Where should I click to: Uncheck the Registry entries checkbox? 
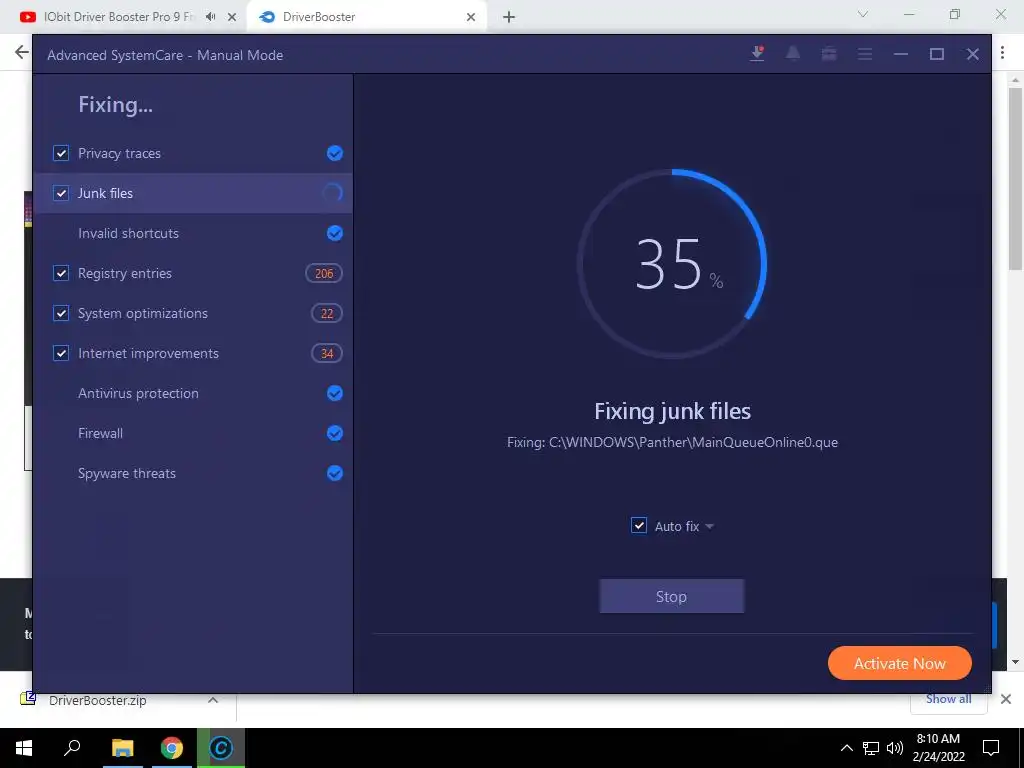click(x=61, y=273)
